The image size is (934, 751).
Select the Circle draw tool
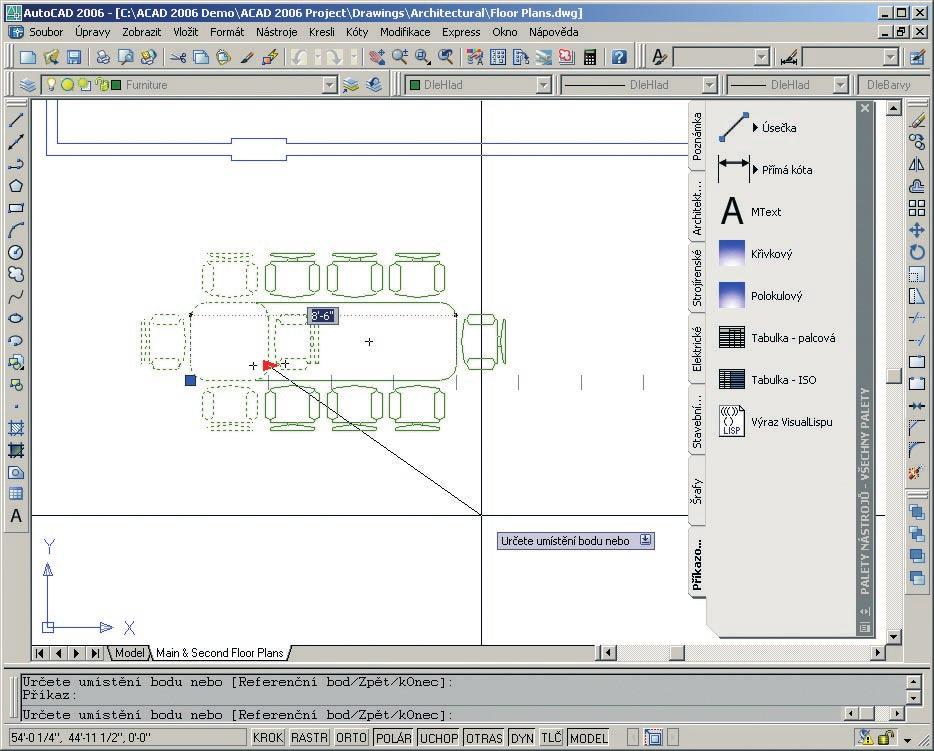pyautogui.click(x=16, y=252)
